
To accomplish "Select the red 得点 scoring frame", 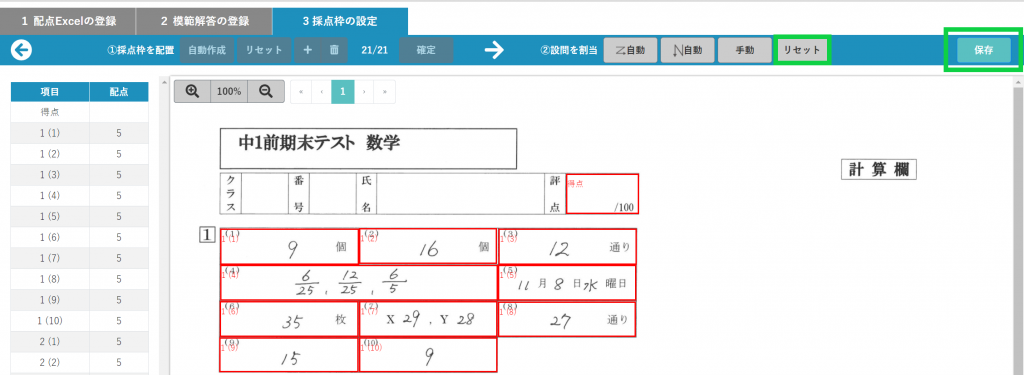I will [x=602, y=193].
